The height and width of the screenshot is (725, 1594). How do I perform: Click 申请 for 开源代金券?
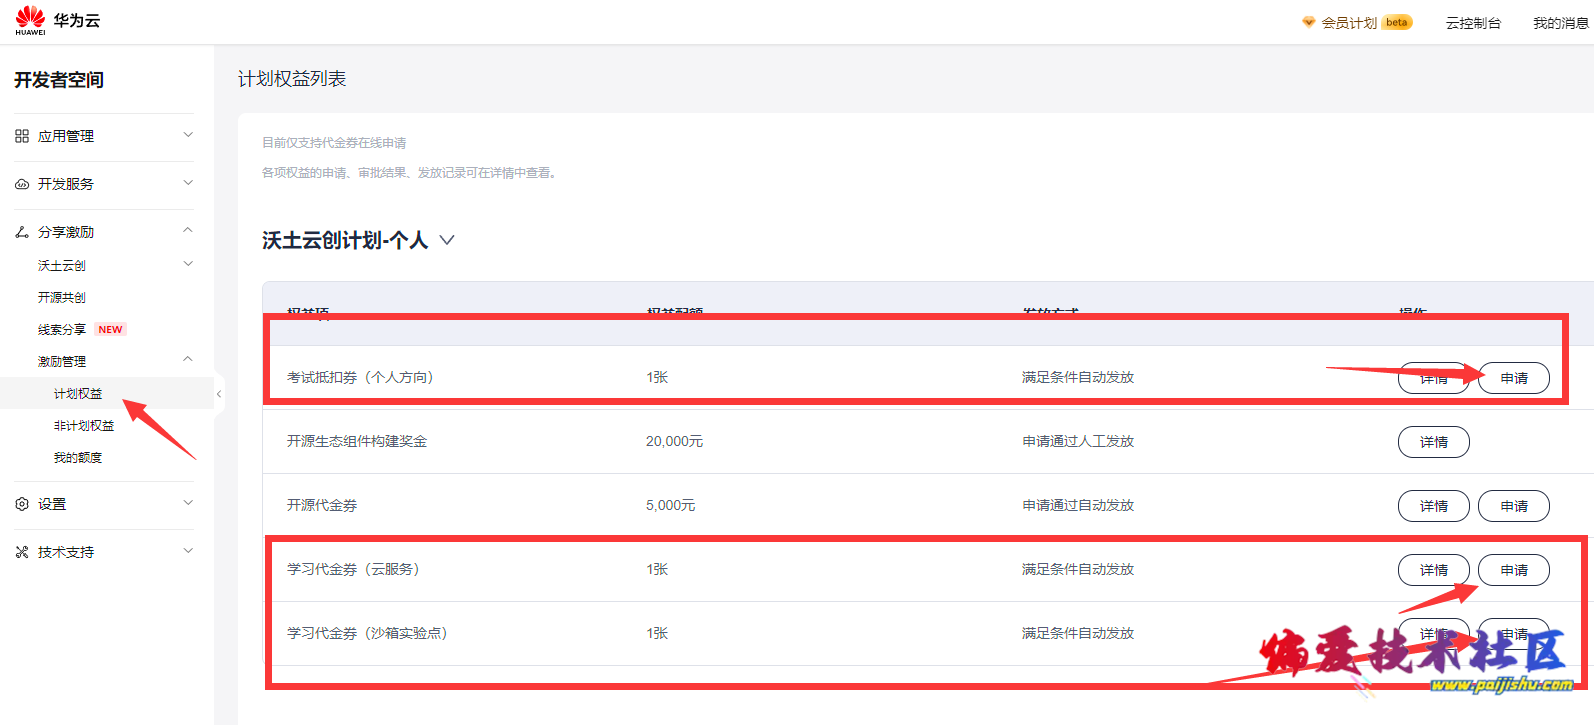[1514, 506]
